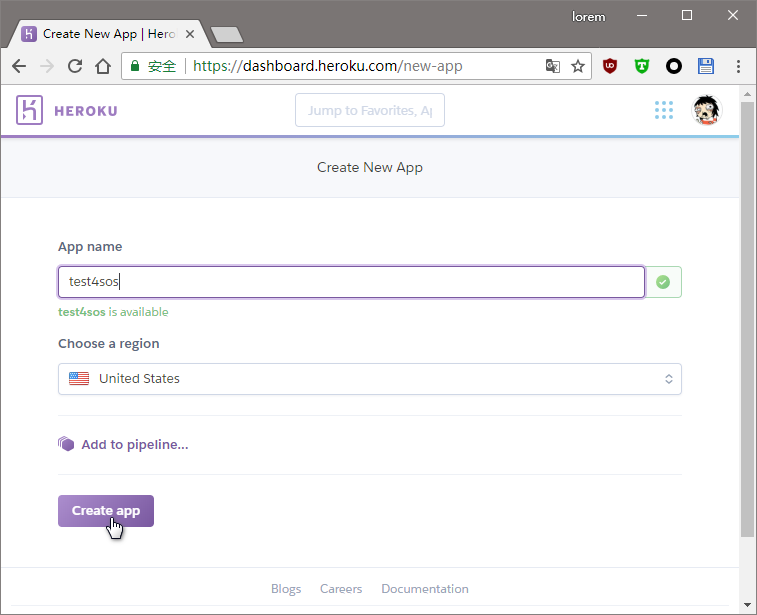Click the green availability checkmark icon
The width and height of the screenshot is (757, 615).
click(x=663, y=282)
